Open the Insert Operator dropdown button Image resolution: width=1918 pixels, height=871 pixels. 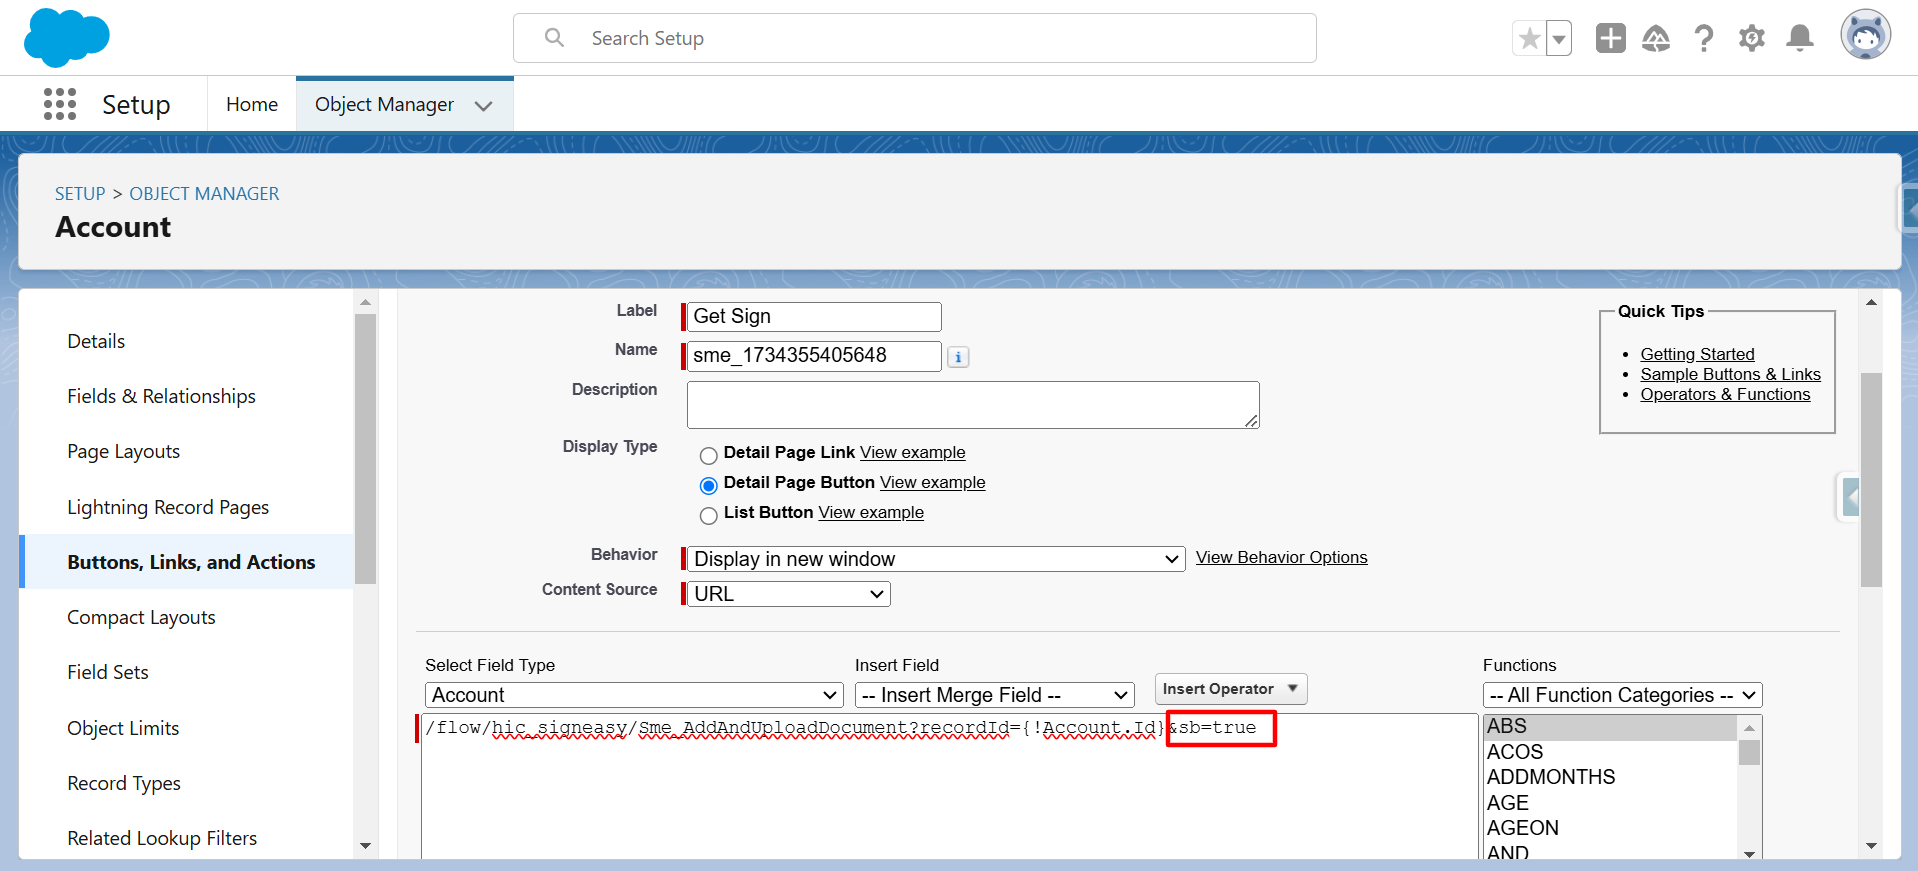1231,689
